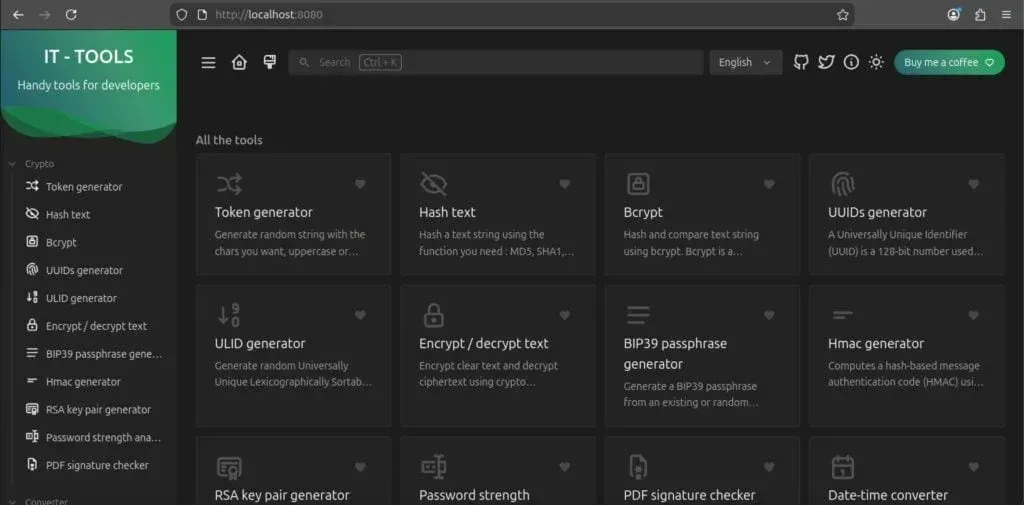
Task: Favorite the Hmac generator card heart
Action: click(x=973, y=316)
